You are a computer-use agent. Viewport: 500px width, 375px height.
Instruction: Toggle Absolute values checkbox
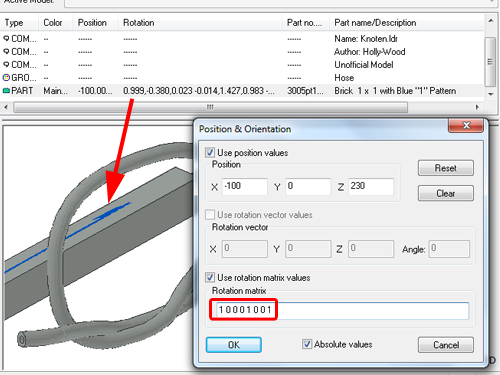[x=307, y=344]
